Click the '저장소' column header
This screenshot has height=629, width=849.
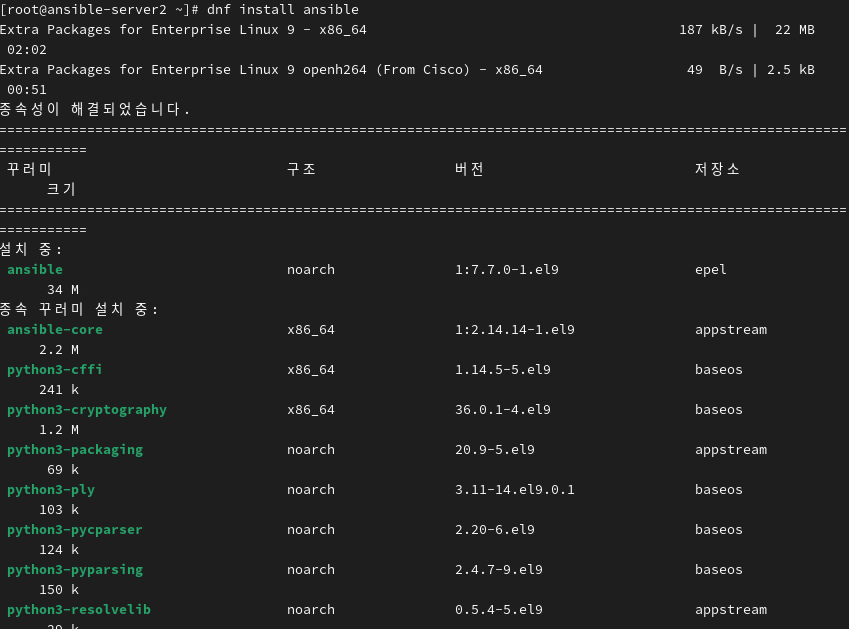point(717,169)
